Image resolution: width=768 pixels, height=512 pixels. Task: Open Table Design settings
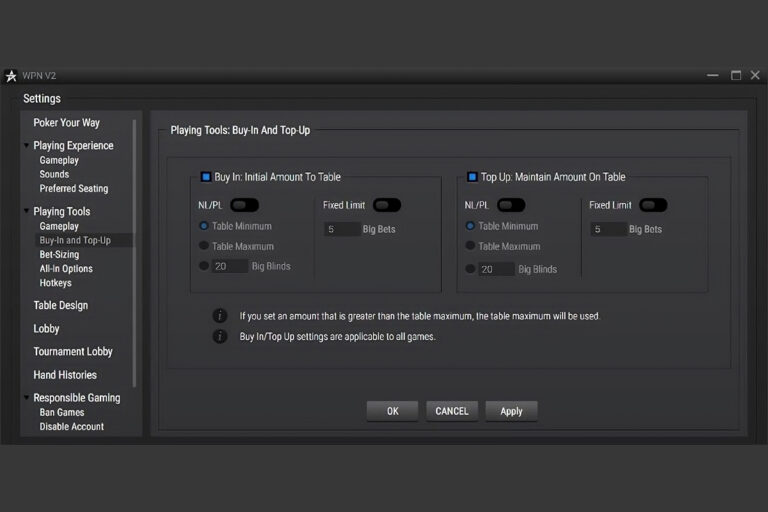[61, 305]
